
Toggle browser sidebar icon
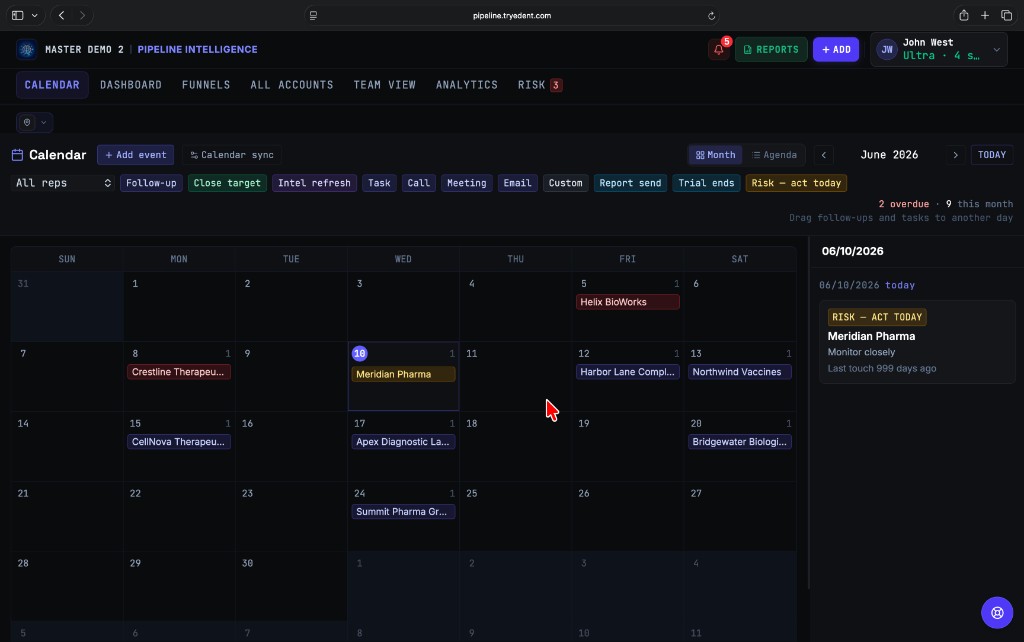pyautogui.click(x=18, y=15)
